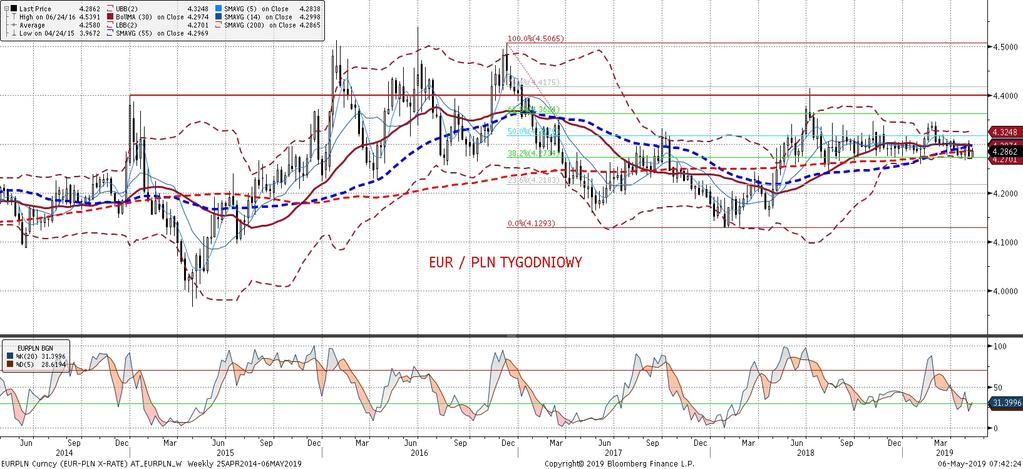This screenshot has width=1023, height=469.
Task: Click the LBB(2) dashed line legend icon
Action: [x=110, y=25]
